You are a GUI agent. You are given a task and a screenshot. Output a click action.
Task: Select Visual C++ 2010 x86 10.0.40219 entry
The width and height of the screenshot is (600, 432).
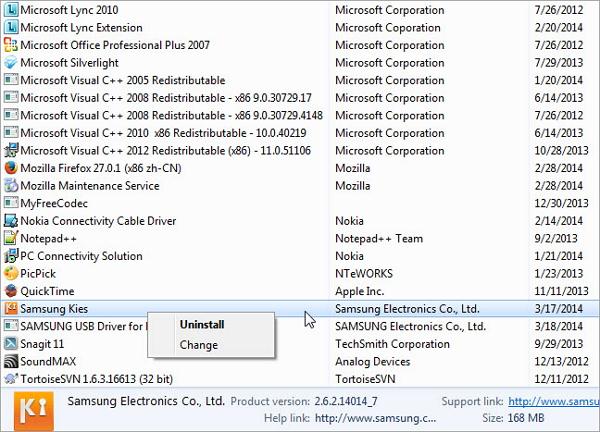tap(163, 133)
